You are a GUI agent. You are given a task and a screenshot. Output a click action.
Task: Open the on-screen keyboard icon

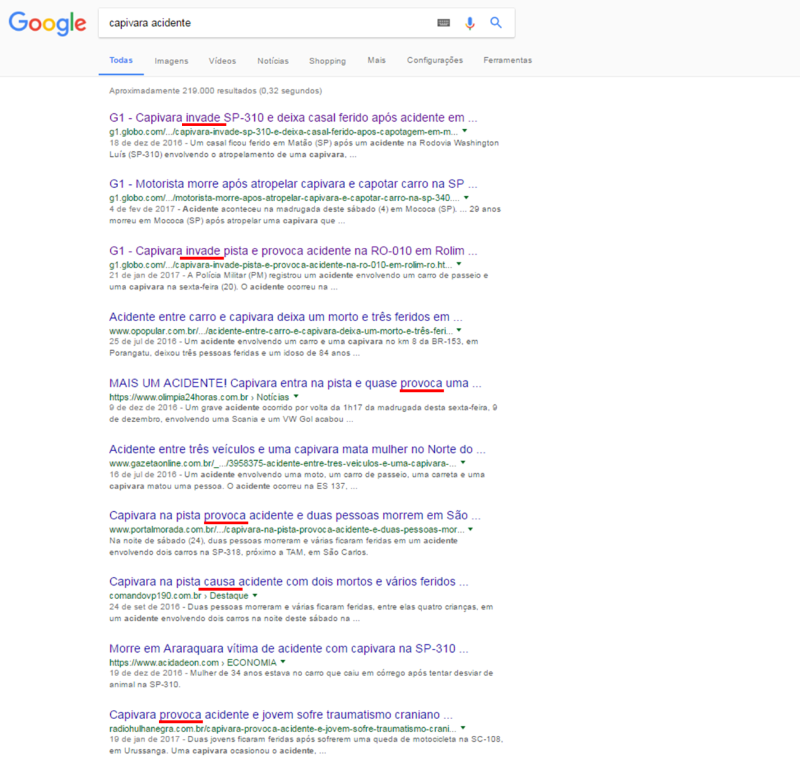click(x=443, y=22)
